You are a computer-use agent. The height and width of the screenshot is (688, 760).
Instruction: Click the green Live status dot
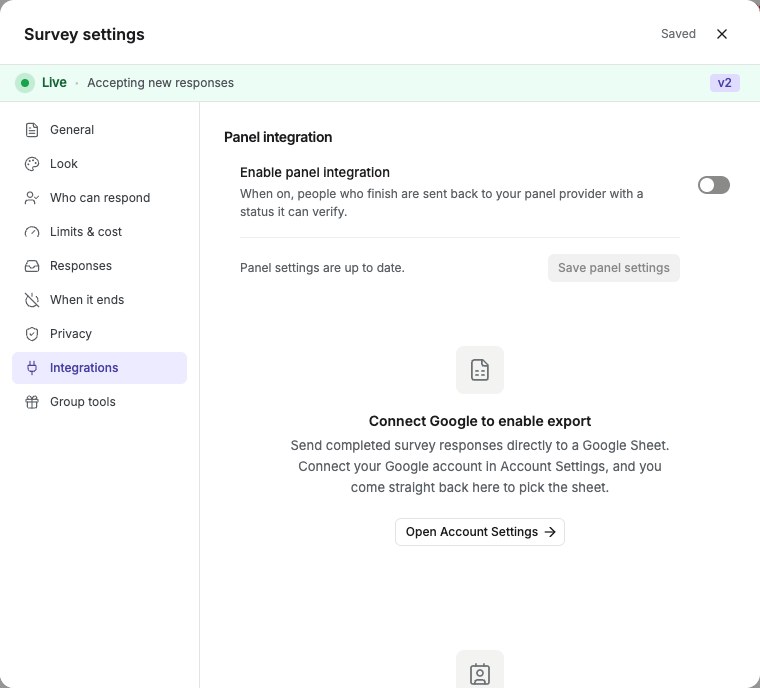[x=25, y=83]
